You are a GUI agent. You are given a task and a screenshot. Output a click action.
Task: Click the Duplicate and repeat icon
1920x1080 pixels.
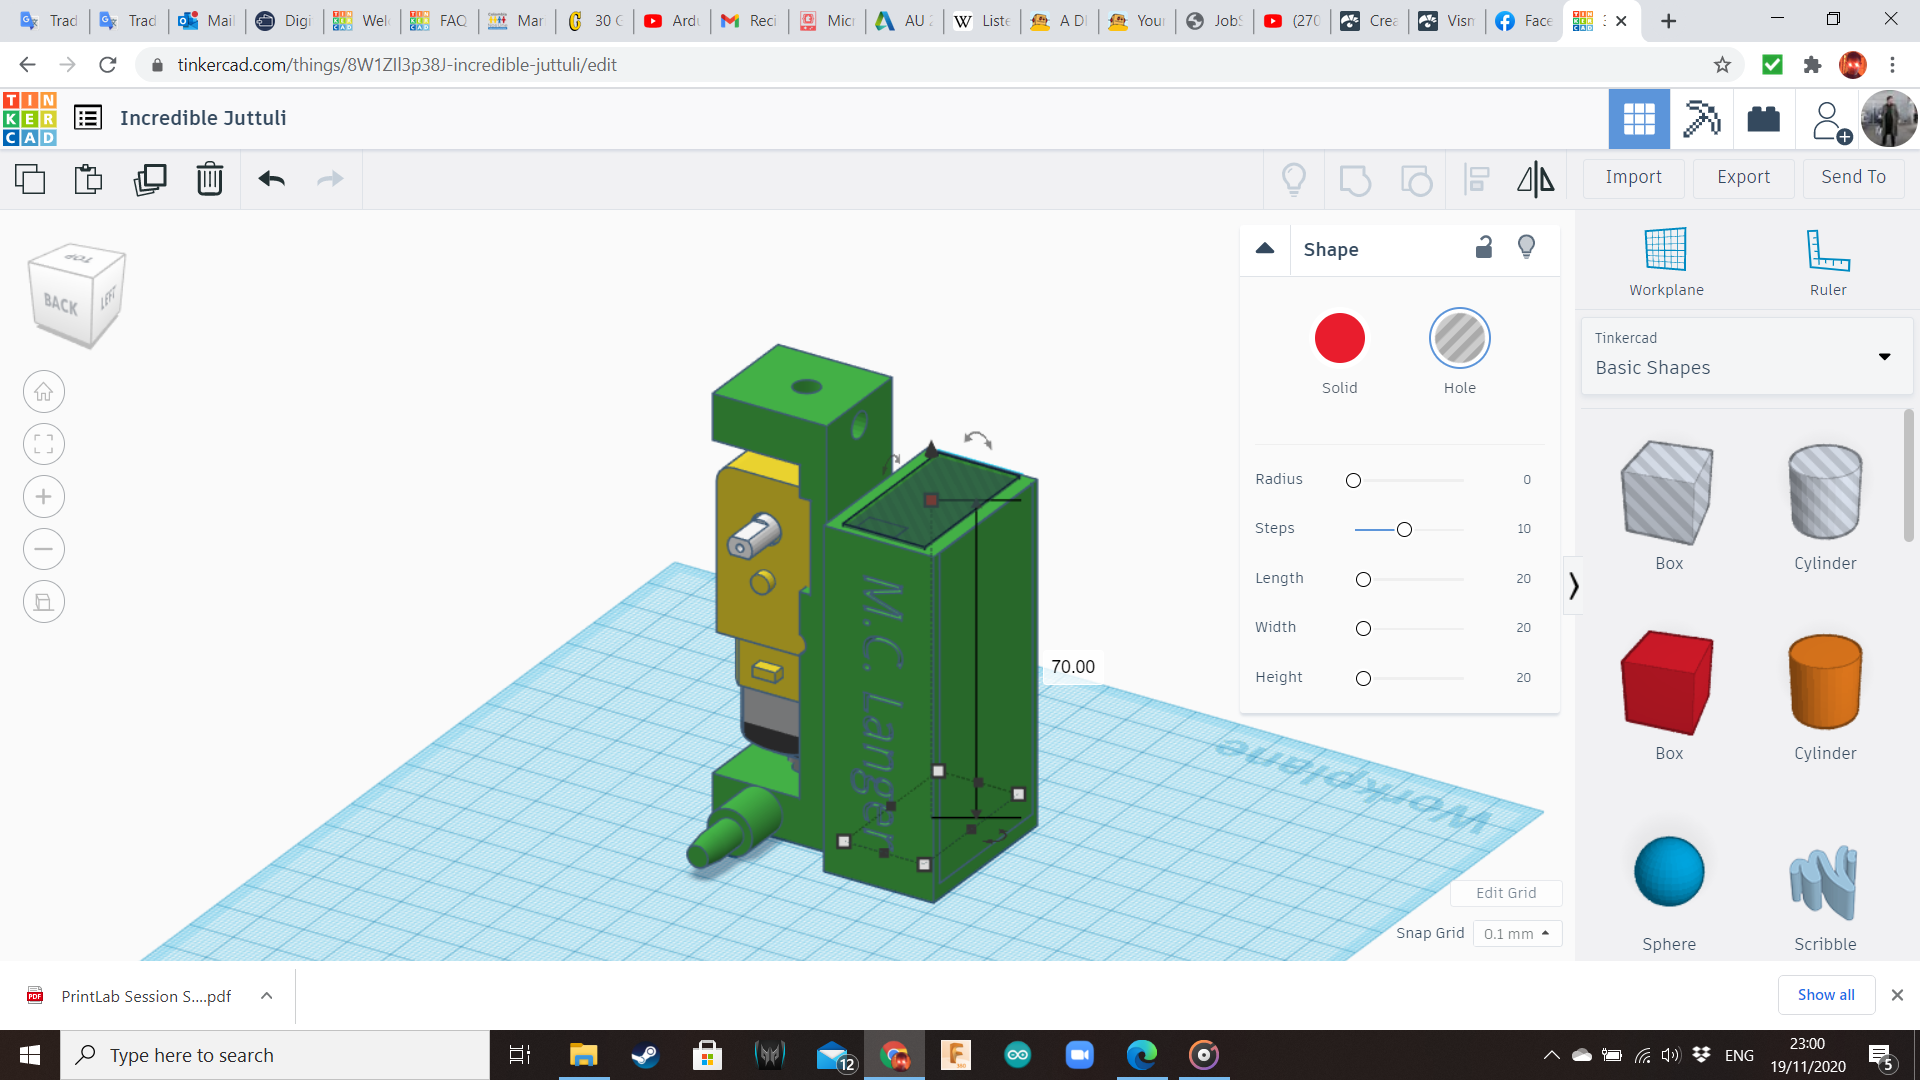click(x=150, y=179)
